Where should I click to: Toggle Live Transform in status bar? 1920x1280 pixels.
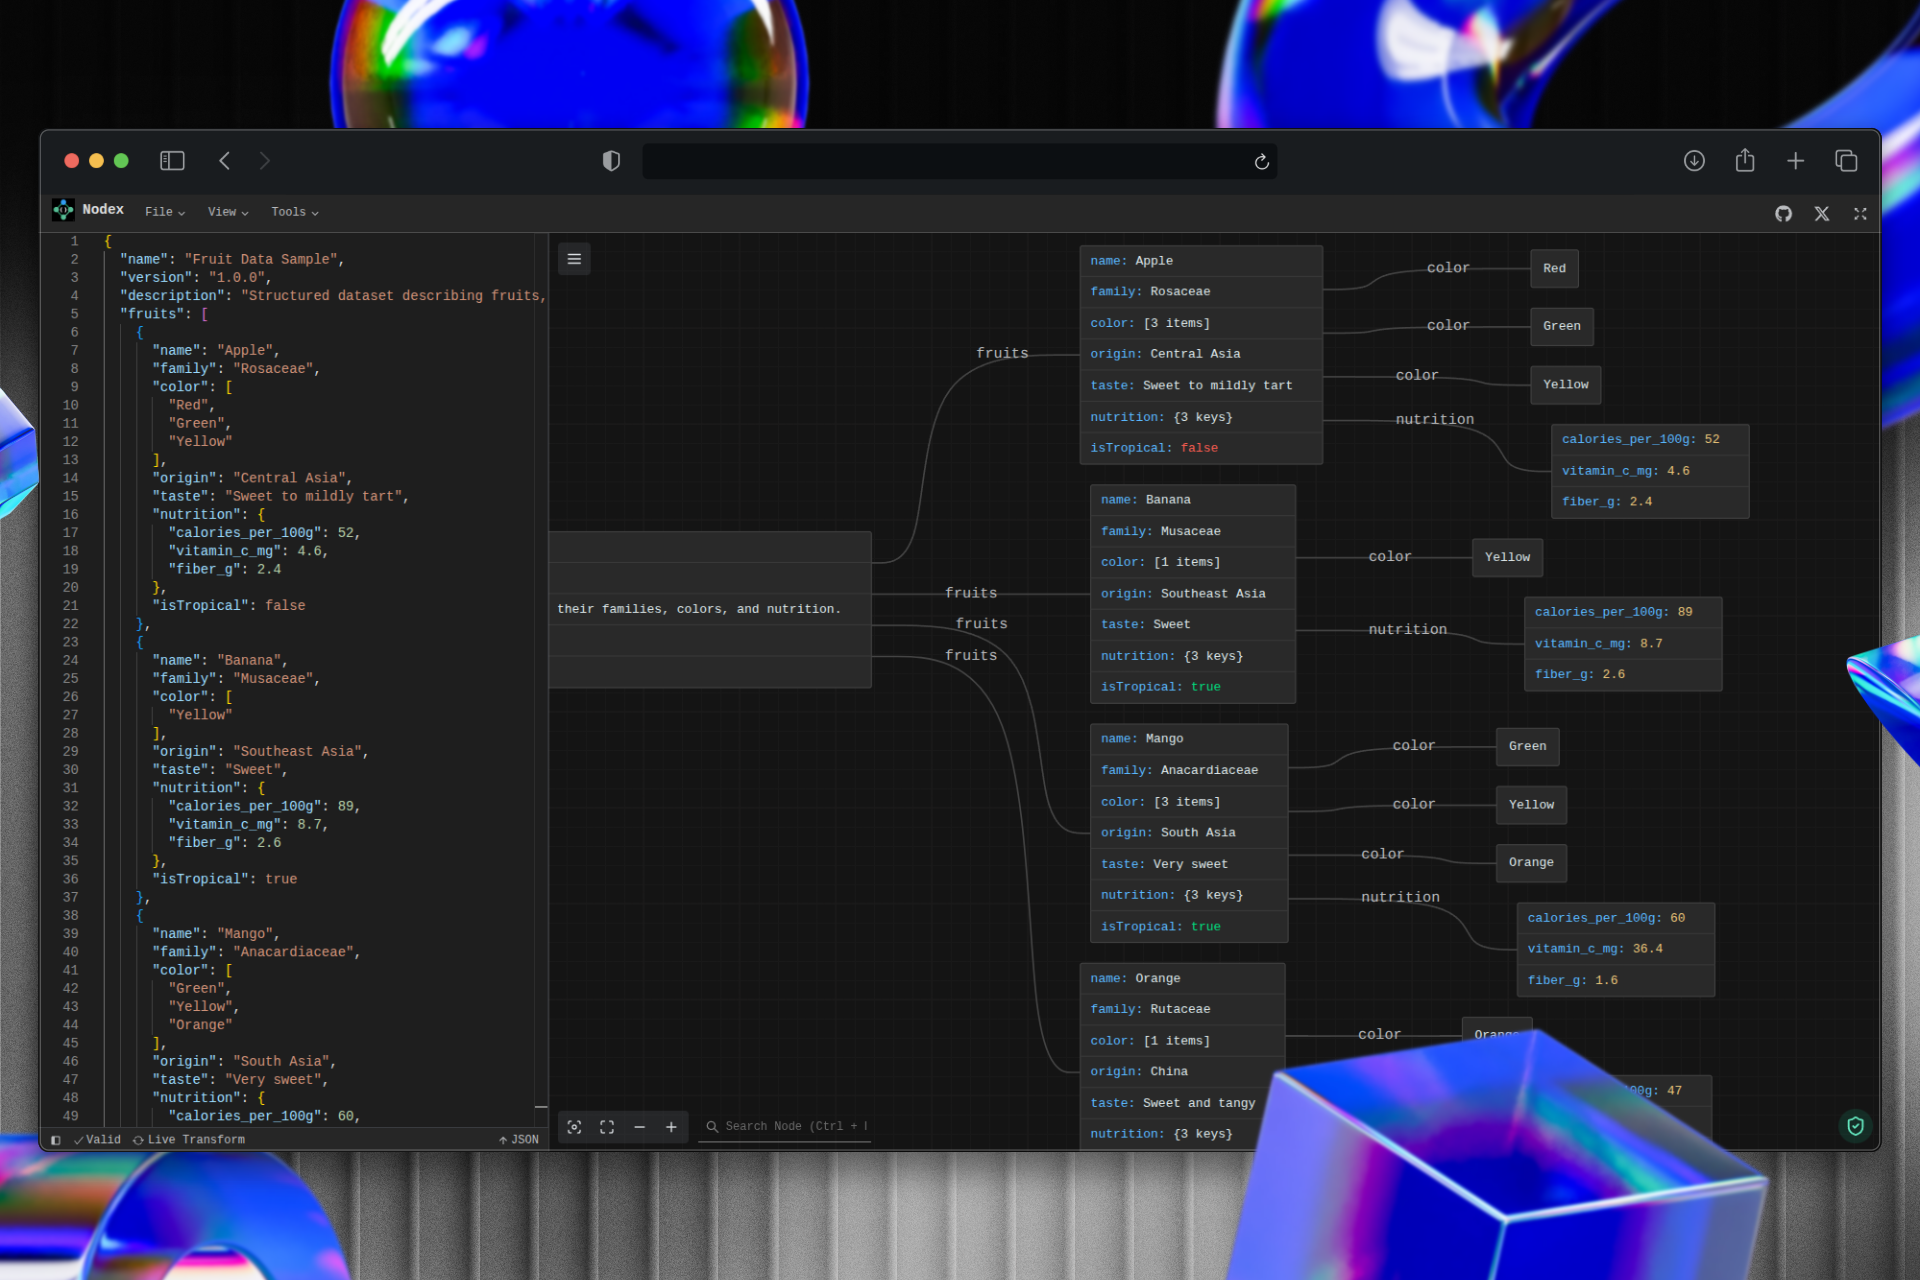189,1140
